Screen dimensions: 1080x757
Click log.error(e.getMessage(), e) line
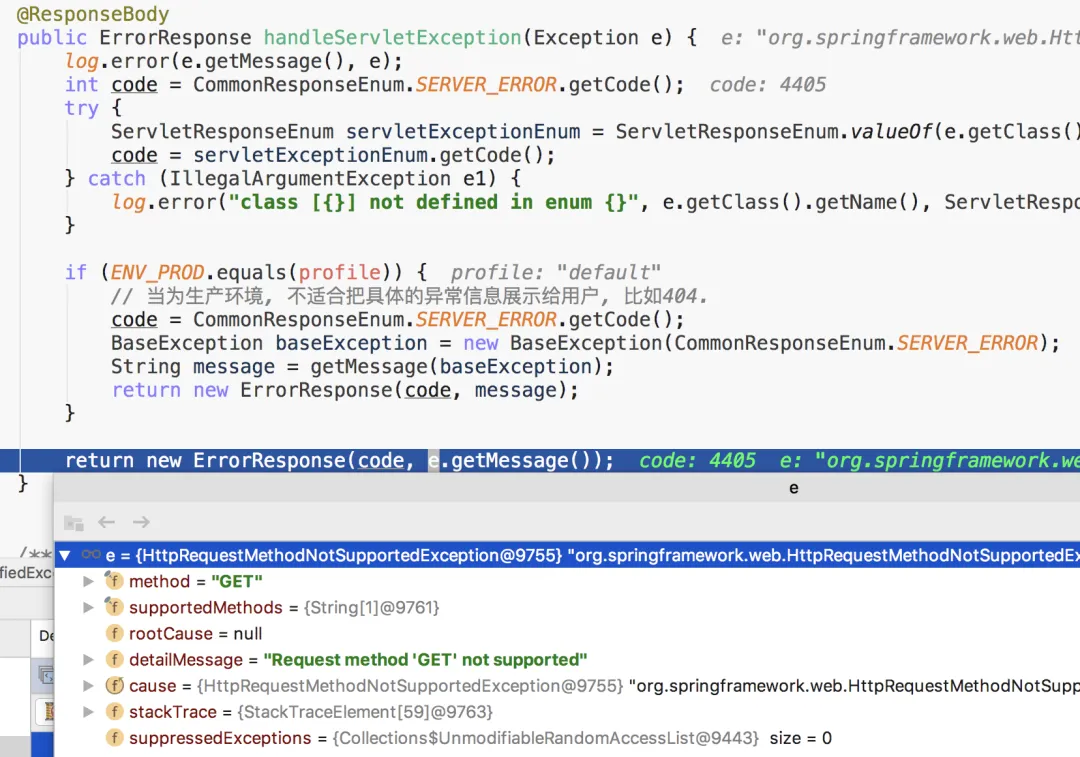233,61
